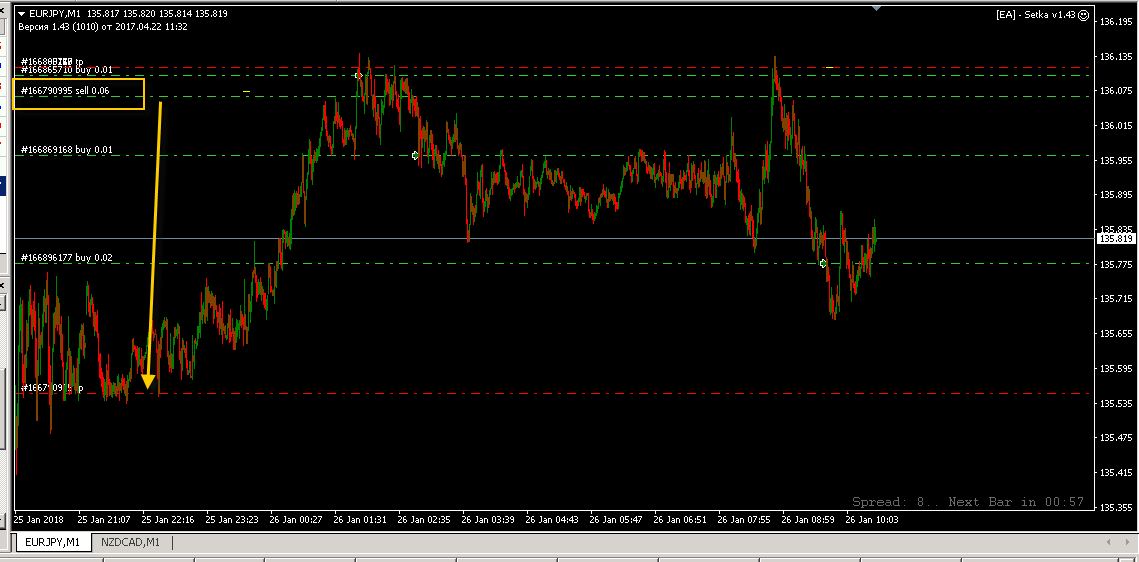Click the current price tag 135.819
The width and height of the screenshot is (1139, 562).
tap(1116, 238)
